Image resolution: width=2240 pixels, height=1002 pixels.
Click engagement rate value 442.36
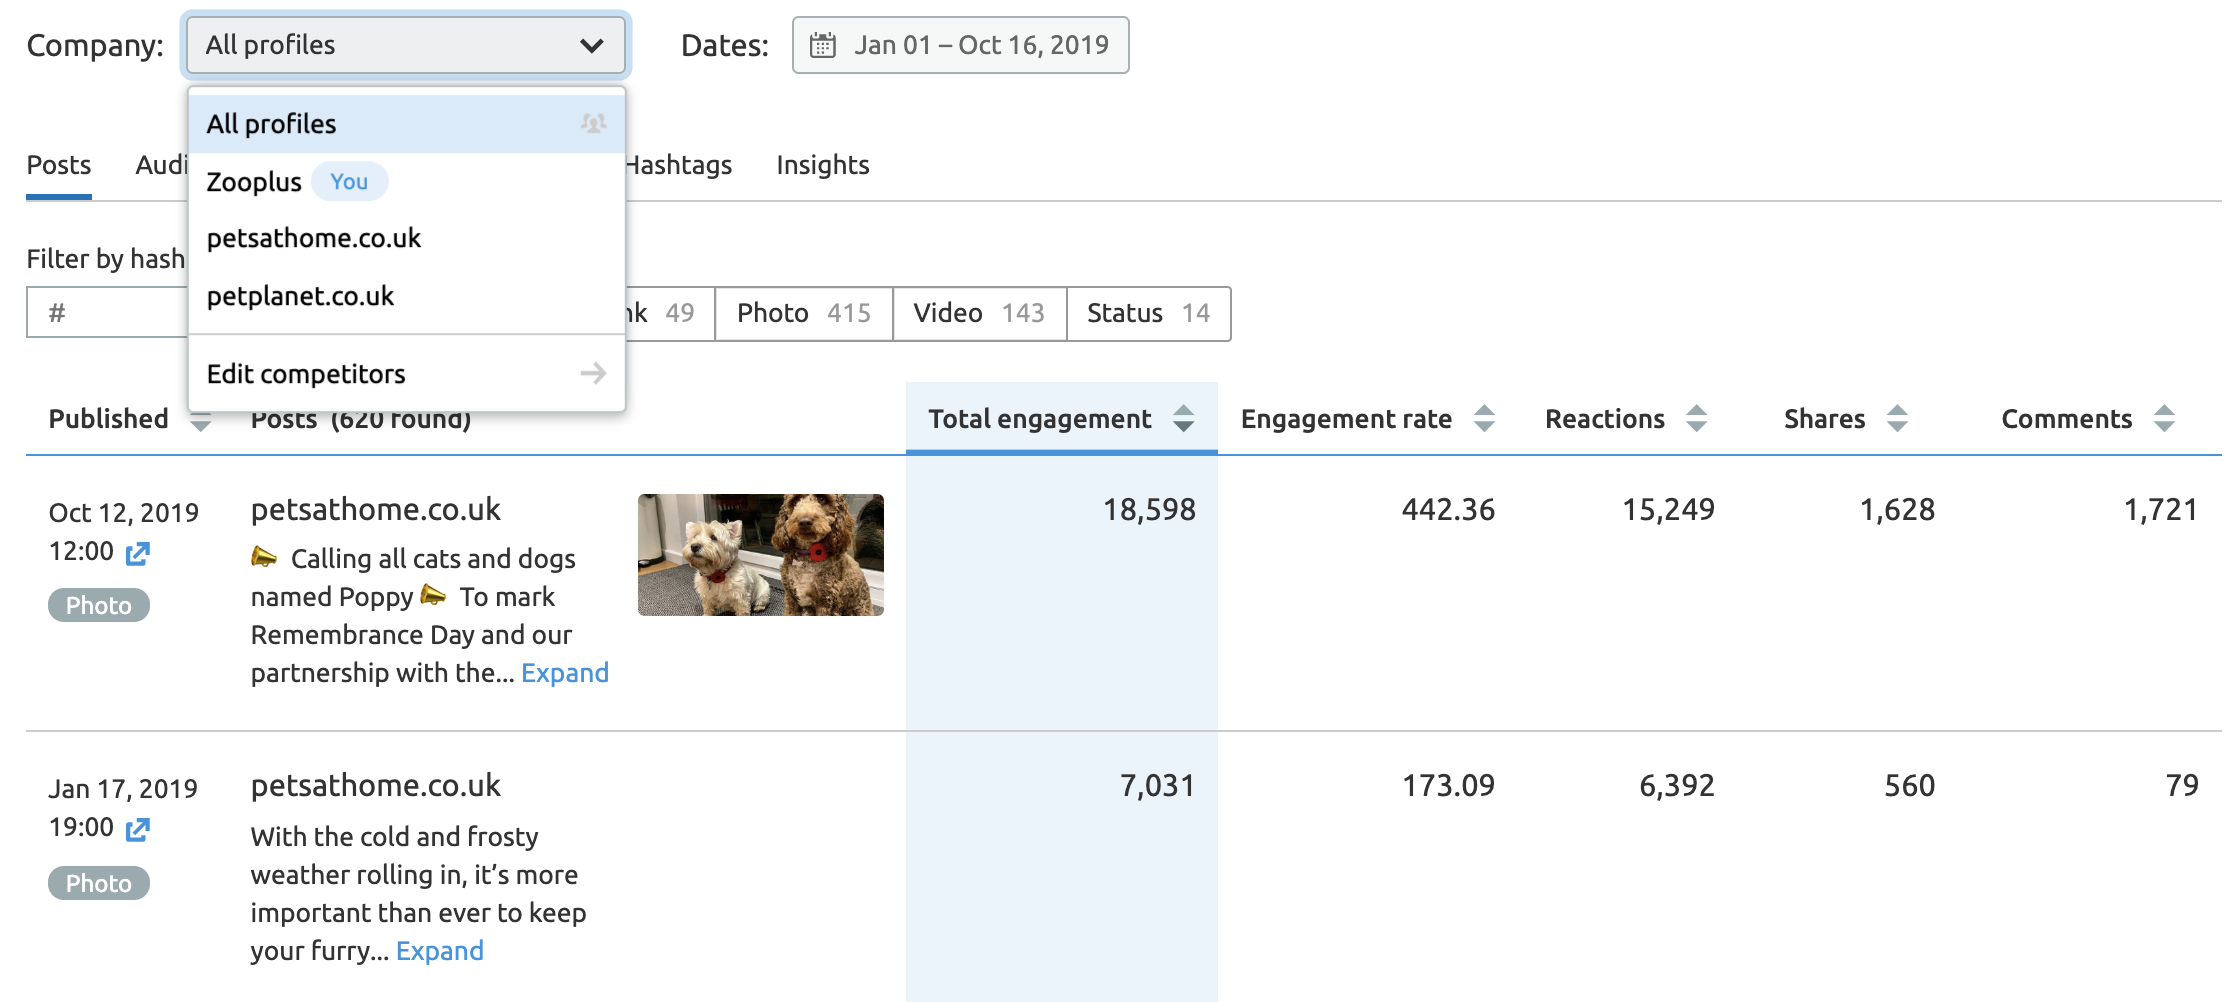coord(1448,510)
